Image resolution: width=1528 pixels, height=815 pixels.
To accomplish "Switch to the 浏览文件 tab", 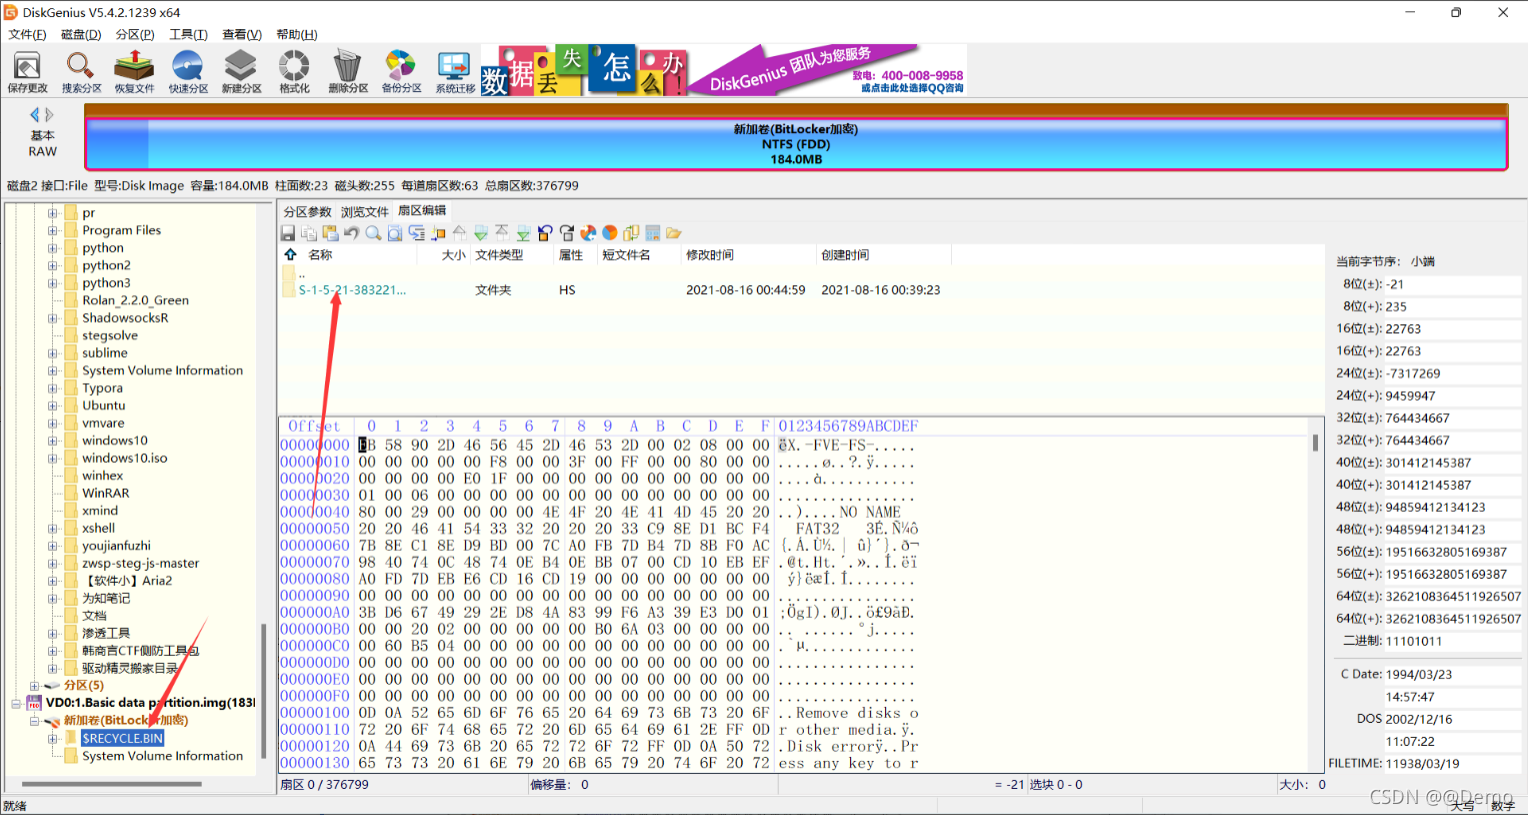I will 364,212.
